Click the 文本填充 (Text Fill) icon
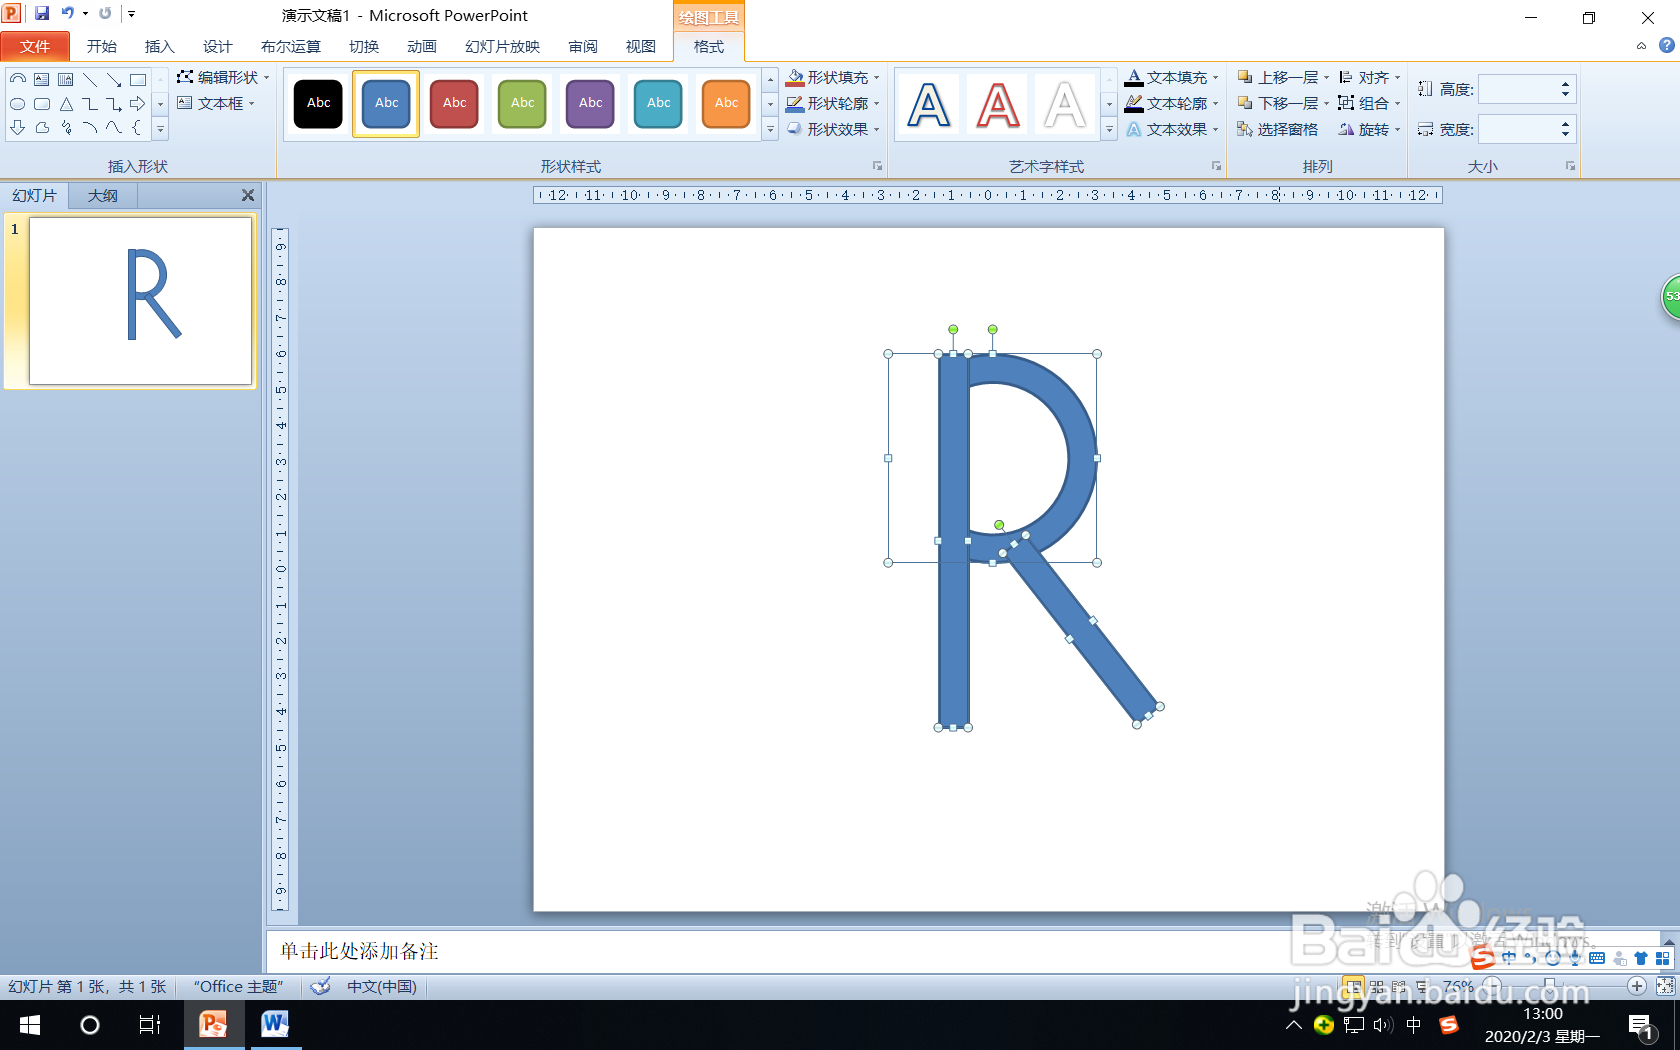This screenshot has width=1680, height=1050. click(1134, 76)
